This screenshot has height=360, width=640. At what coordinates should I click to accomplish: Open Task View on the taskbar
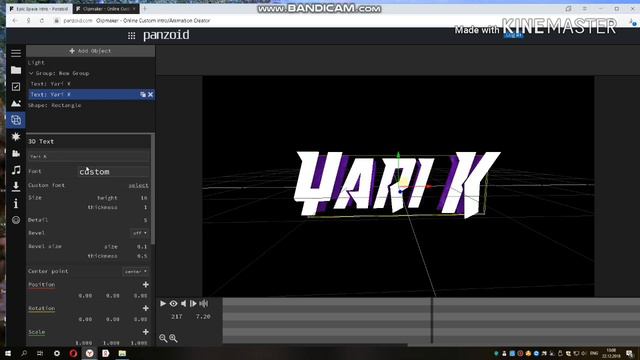(x=40, y=353)
